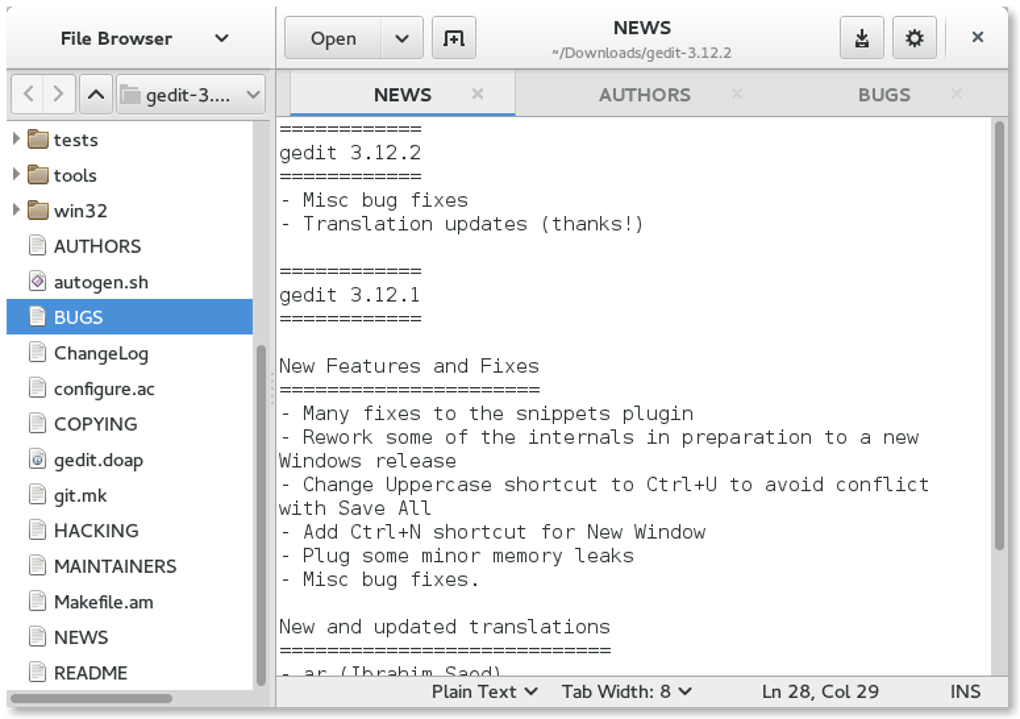The width and height of the screenshot is (1020, 719).
Task: Select the MAINTAINERS file name
Action: click(115, 567)
